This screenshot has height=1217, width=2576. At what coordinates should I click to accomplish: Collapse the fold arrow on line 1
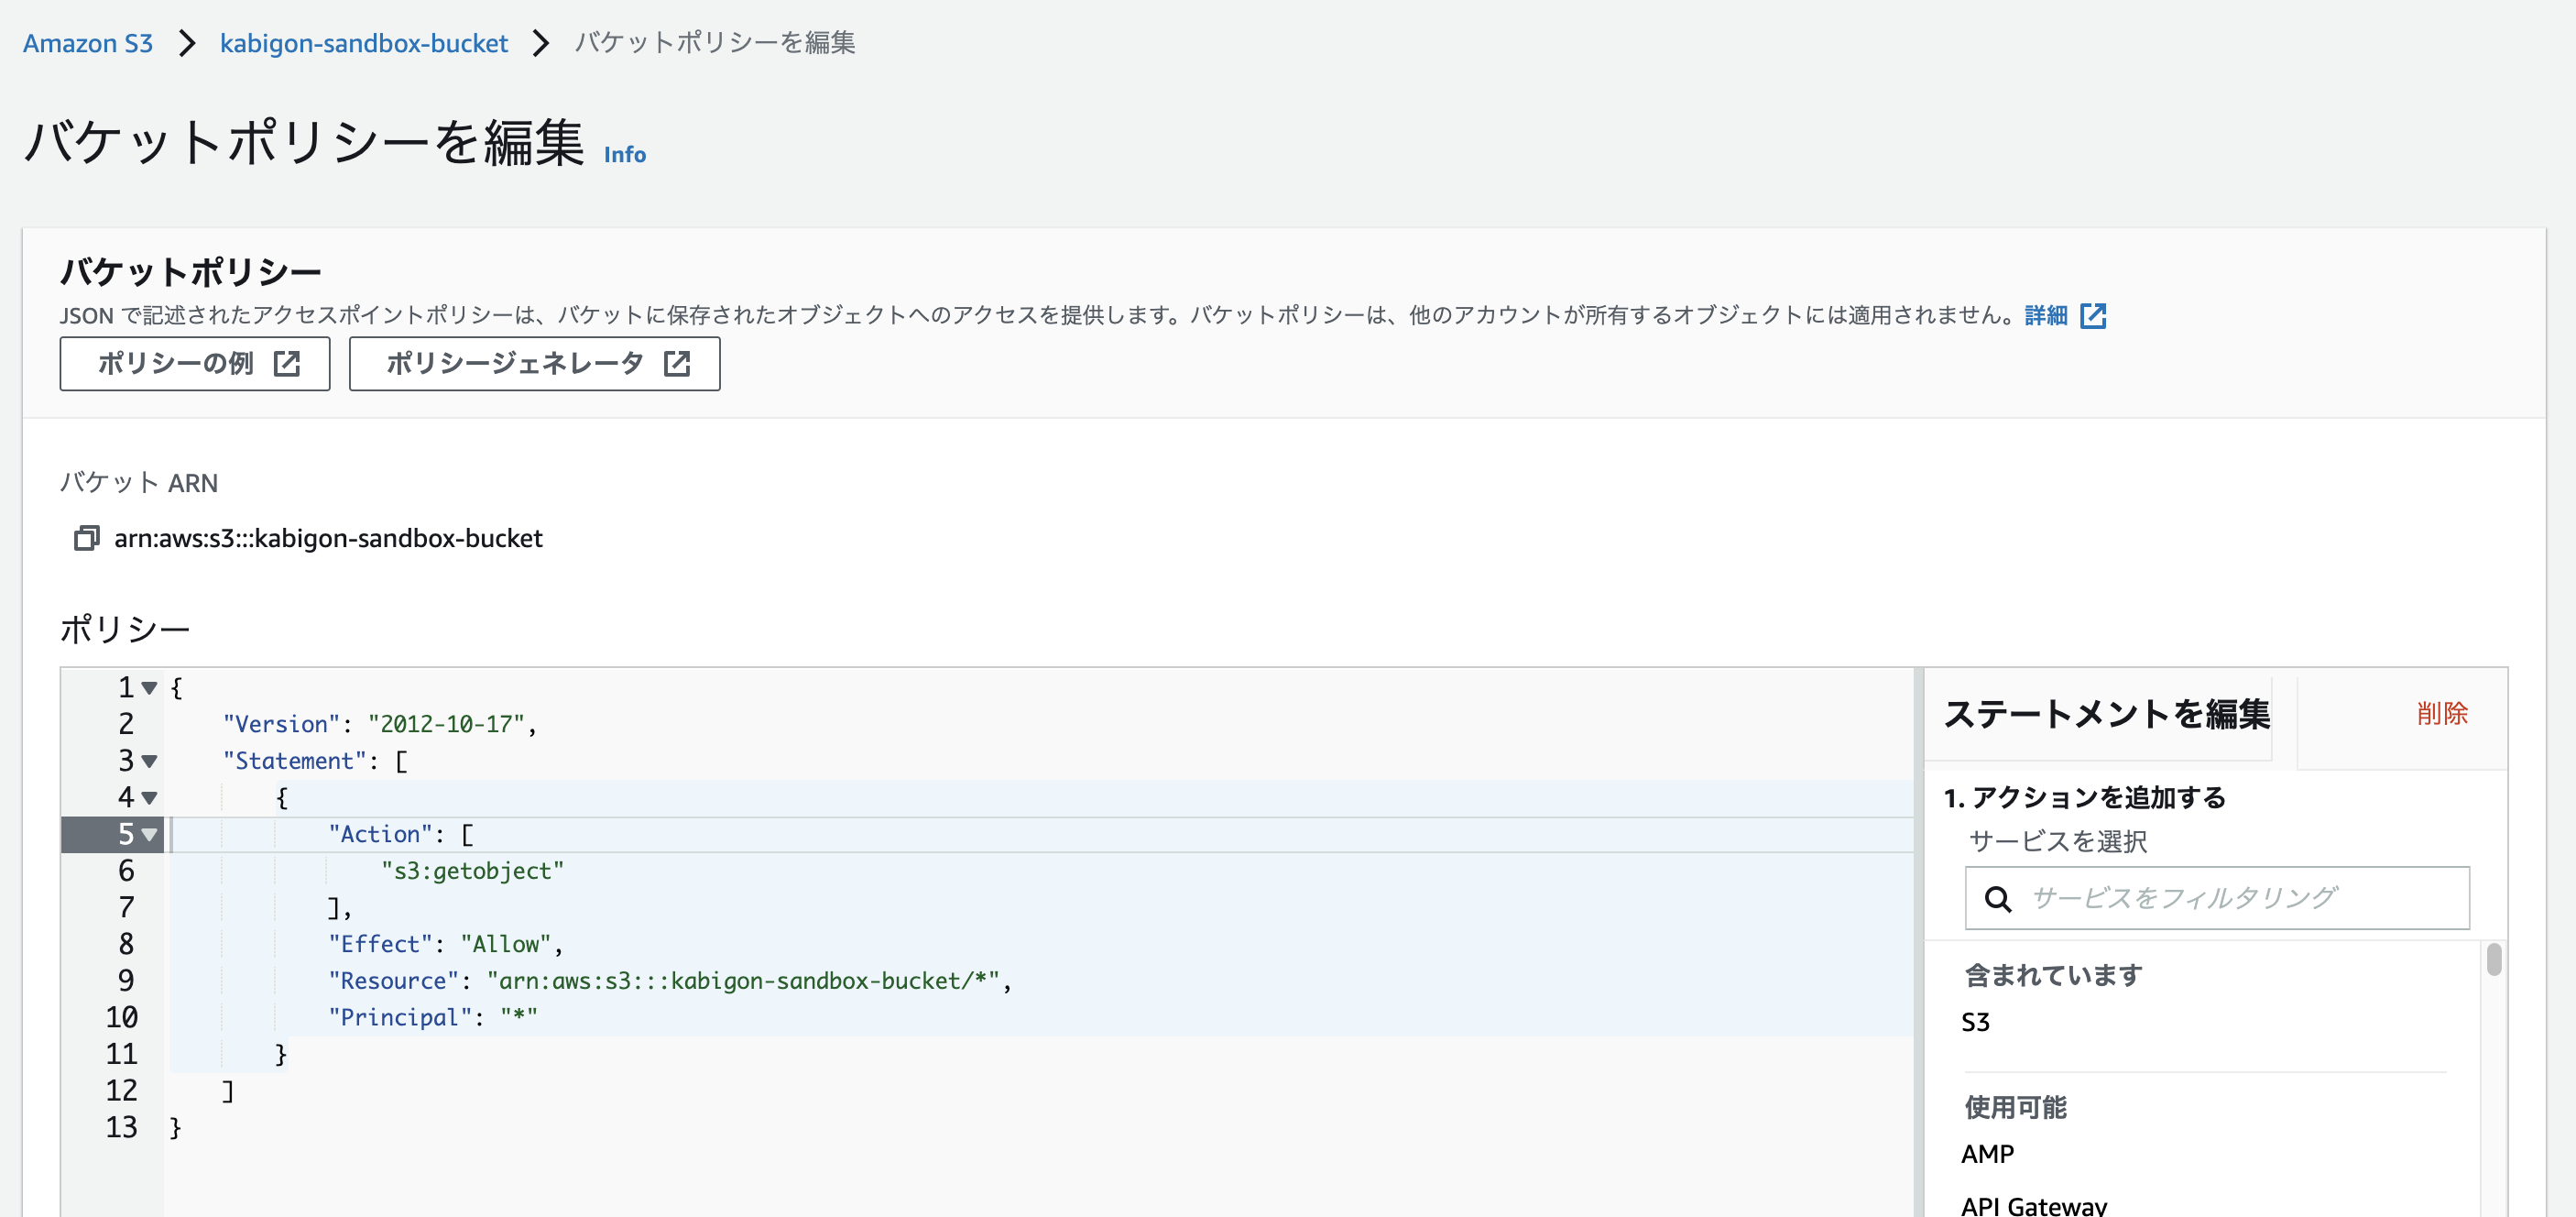(x=150, y=688)
